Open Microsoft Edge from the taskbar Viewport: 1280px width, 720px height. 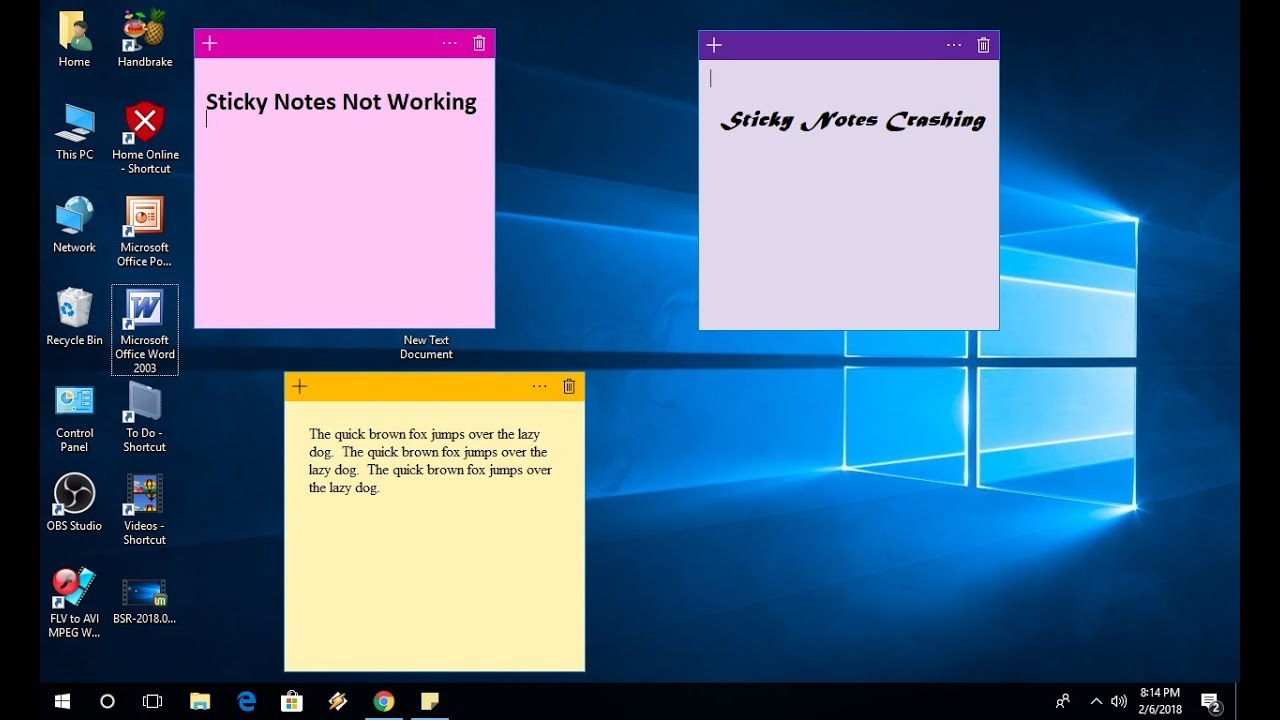click(x=245, y=701)
